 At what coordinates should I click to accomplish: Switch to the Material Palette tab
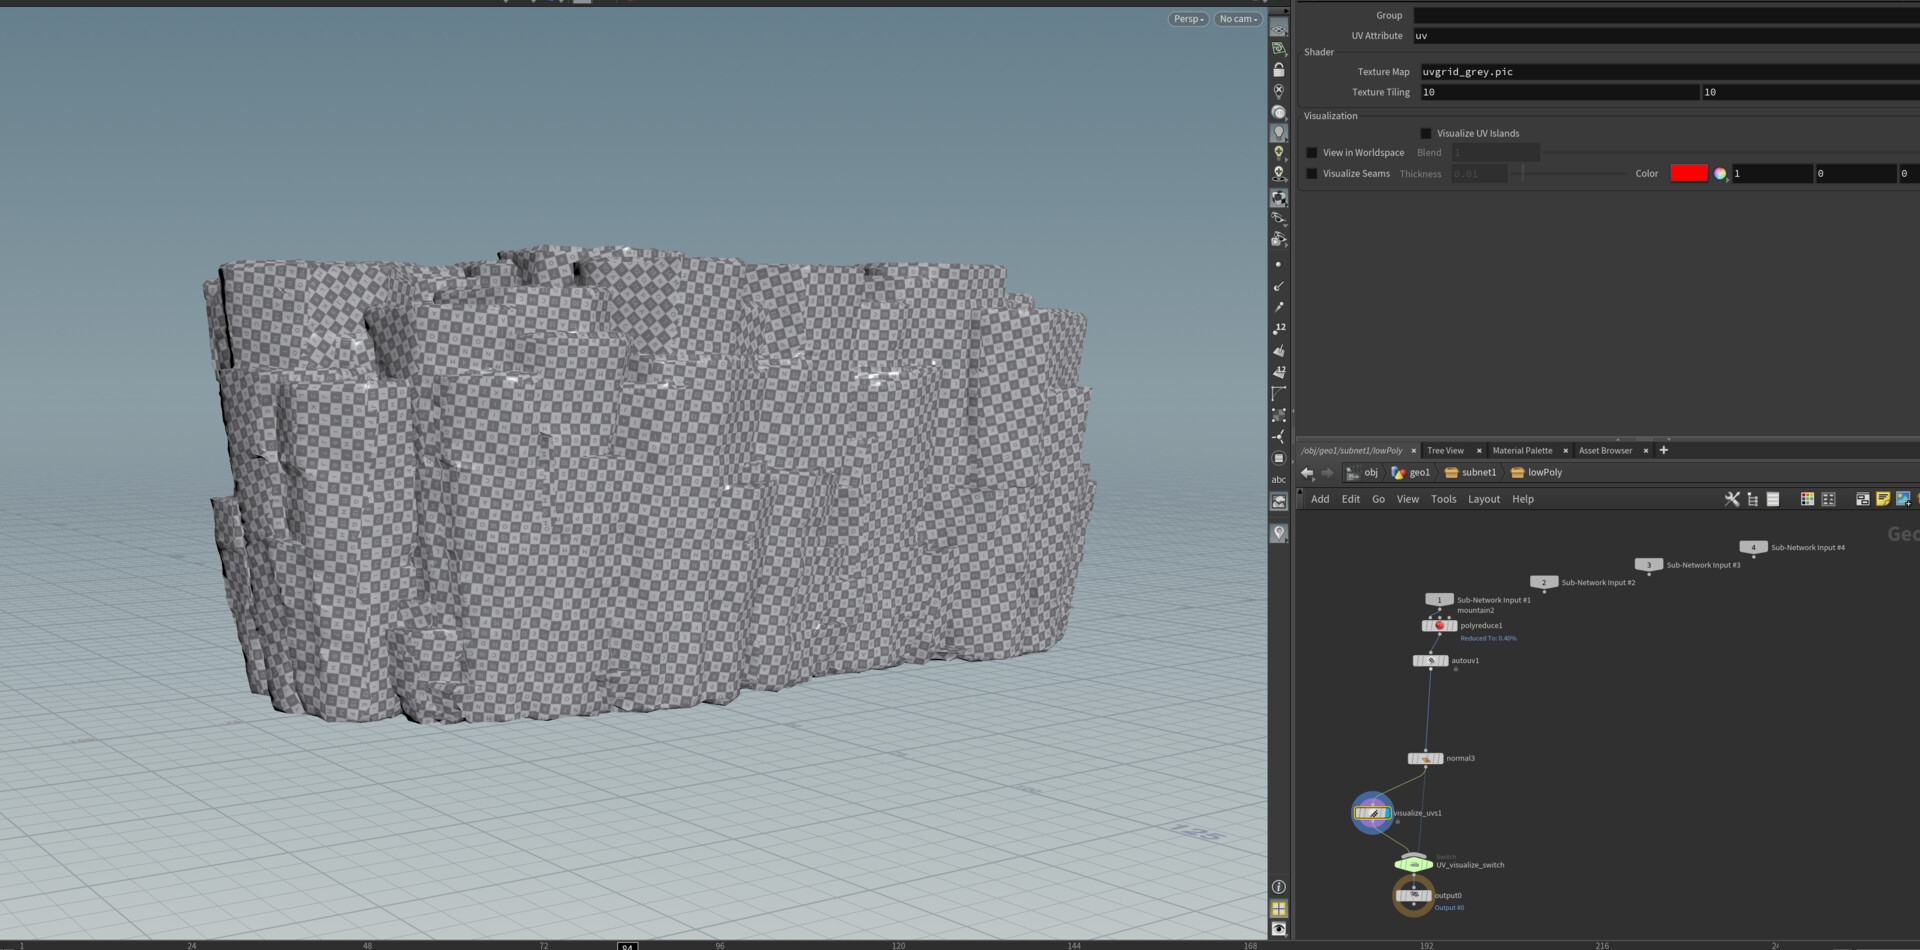(1522, 451)
